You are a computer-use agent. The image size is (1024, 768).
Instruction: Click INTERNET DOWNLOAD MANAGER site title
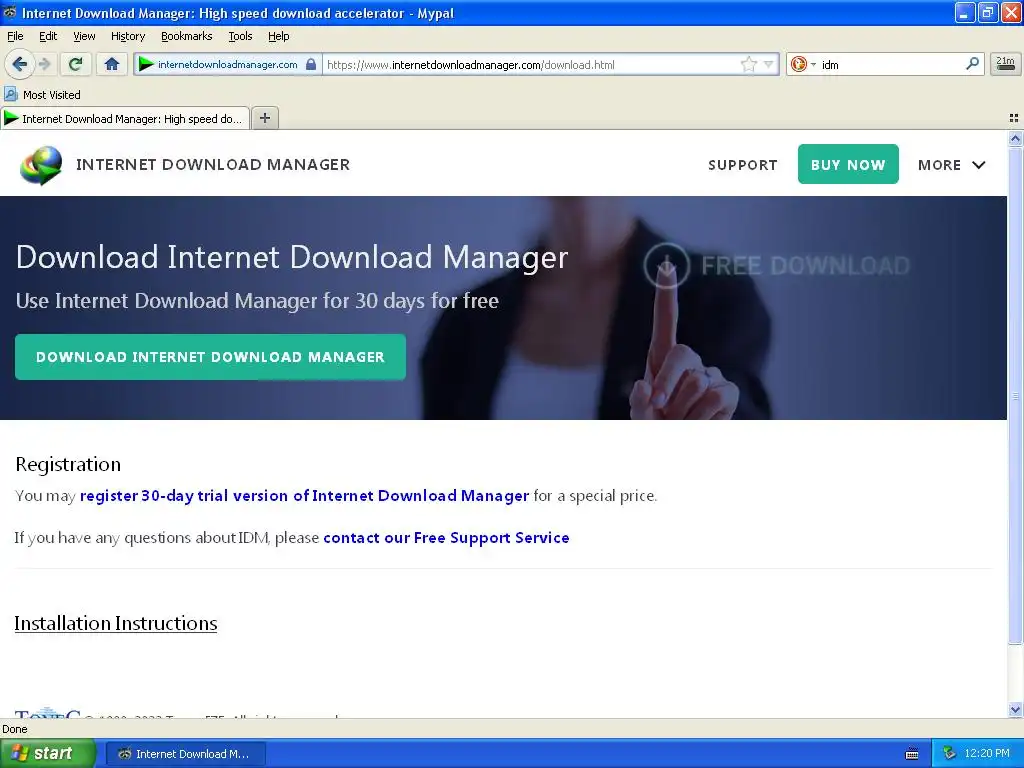point(213,165)
